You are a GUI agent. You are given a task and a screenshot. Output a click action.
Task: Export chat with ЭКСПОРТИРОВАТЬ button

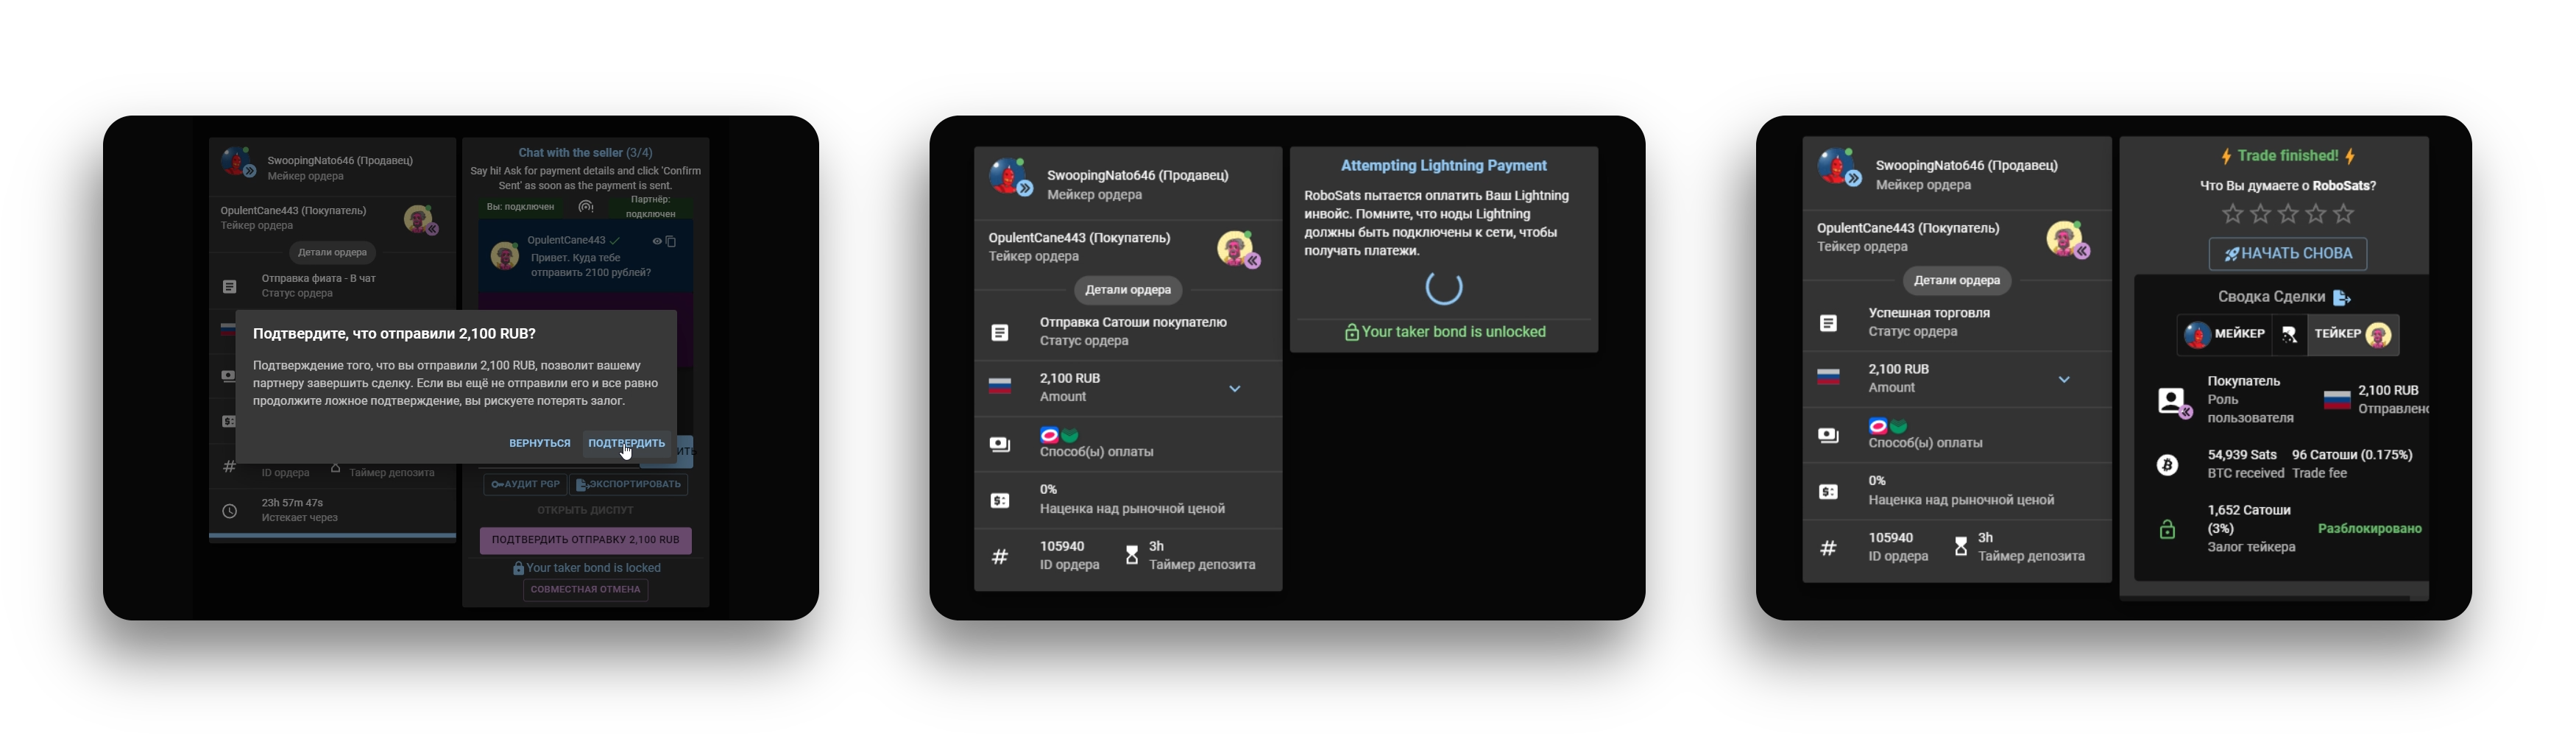click(x=629, y=485)
